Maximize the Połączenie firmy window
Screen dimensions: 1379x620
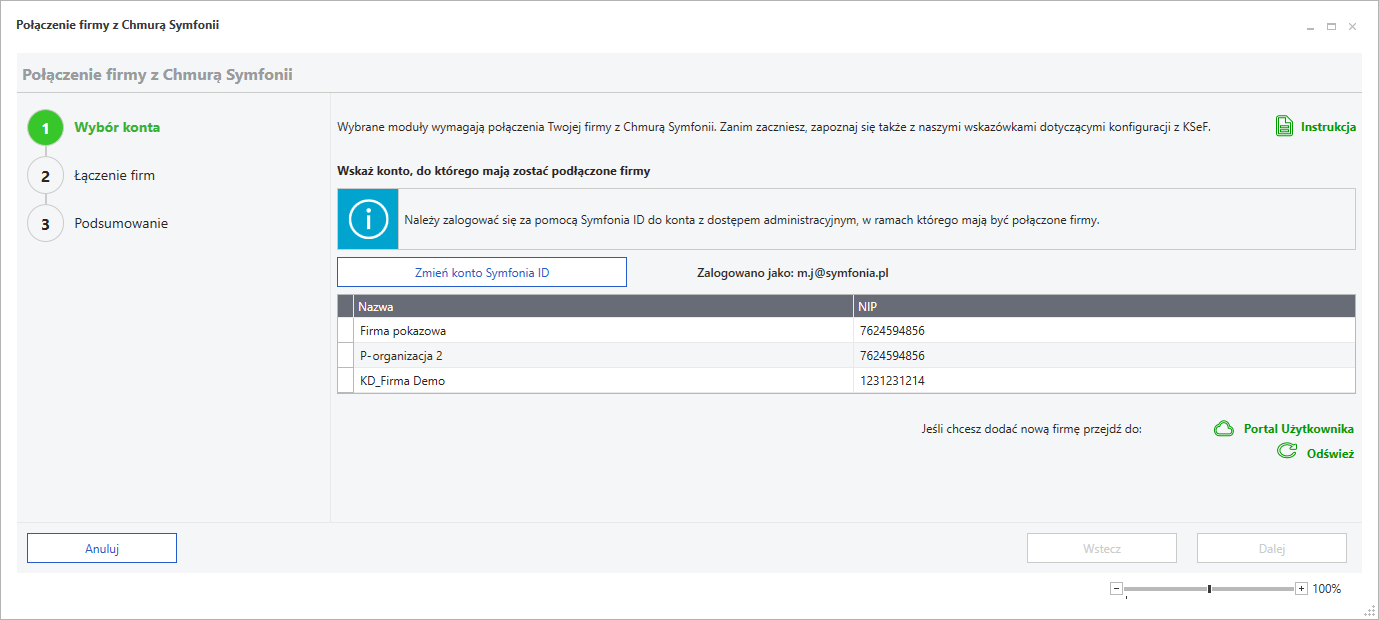1331,27
